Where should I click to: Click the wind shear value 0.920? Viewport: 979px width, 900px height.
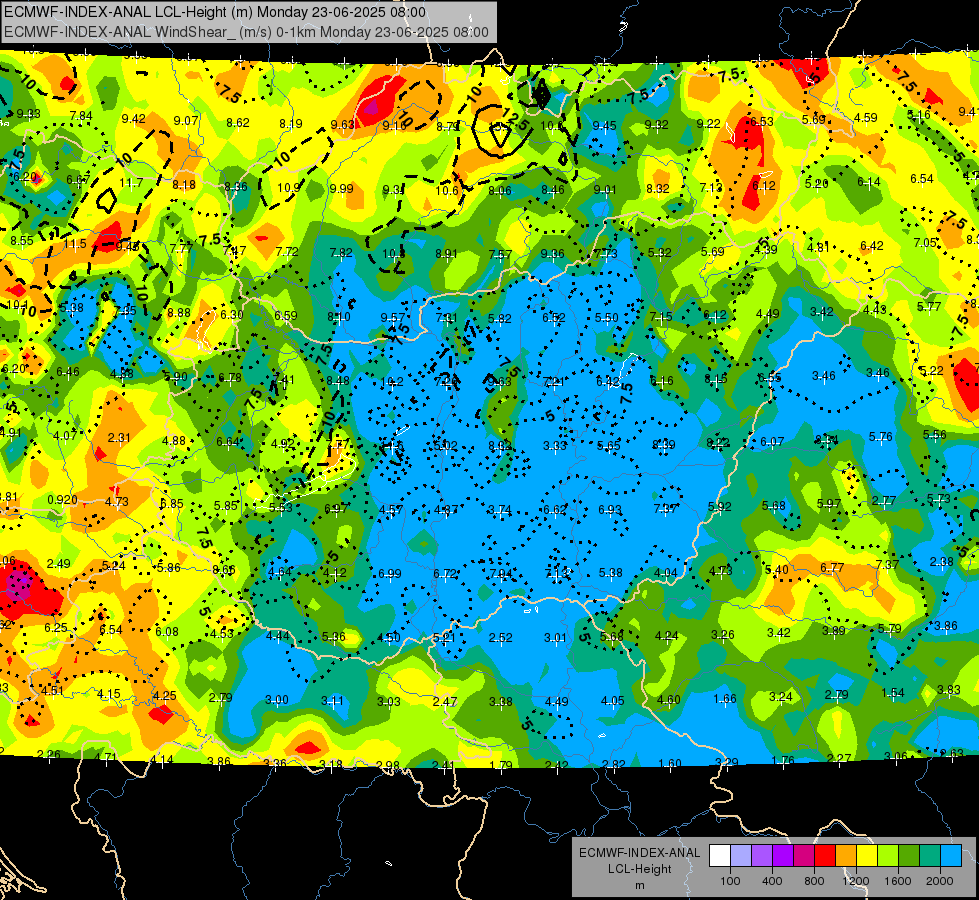62,500
